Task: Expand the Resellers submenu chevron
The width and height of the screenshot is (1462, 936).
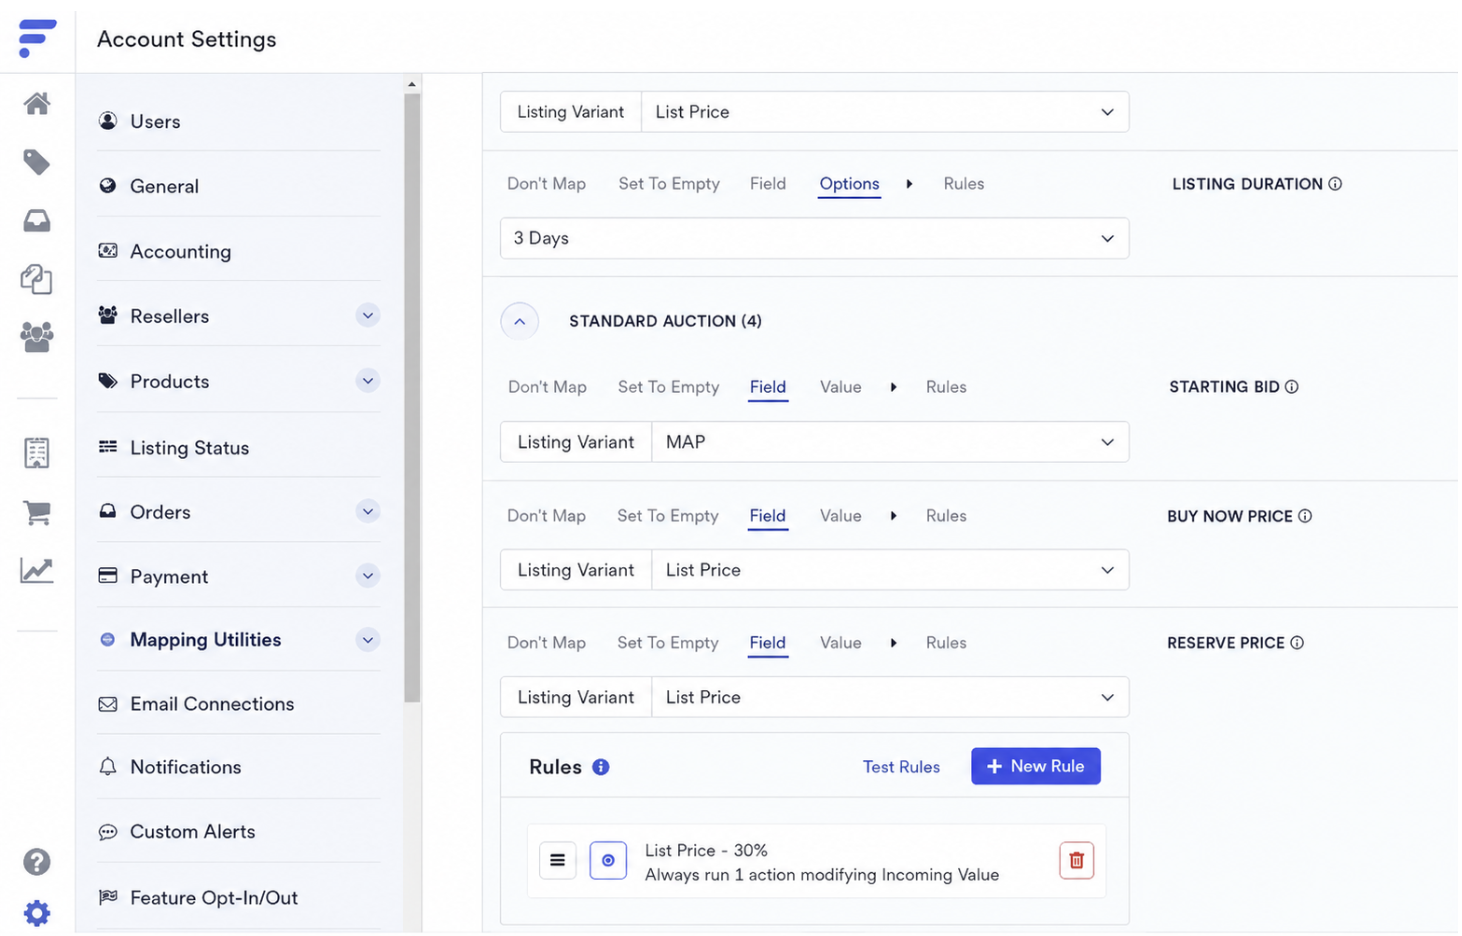Action: [x=368, y=316]
